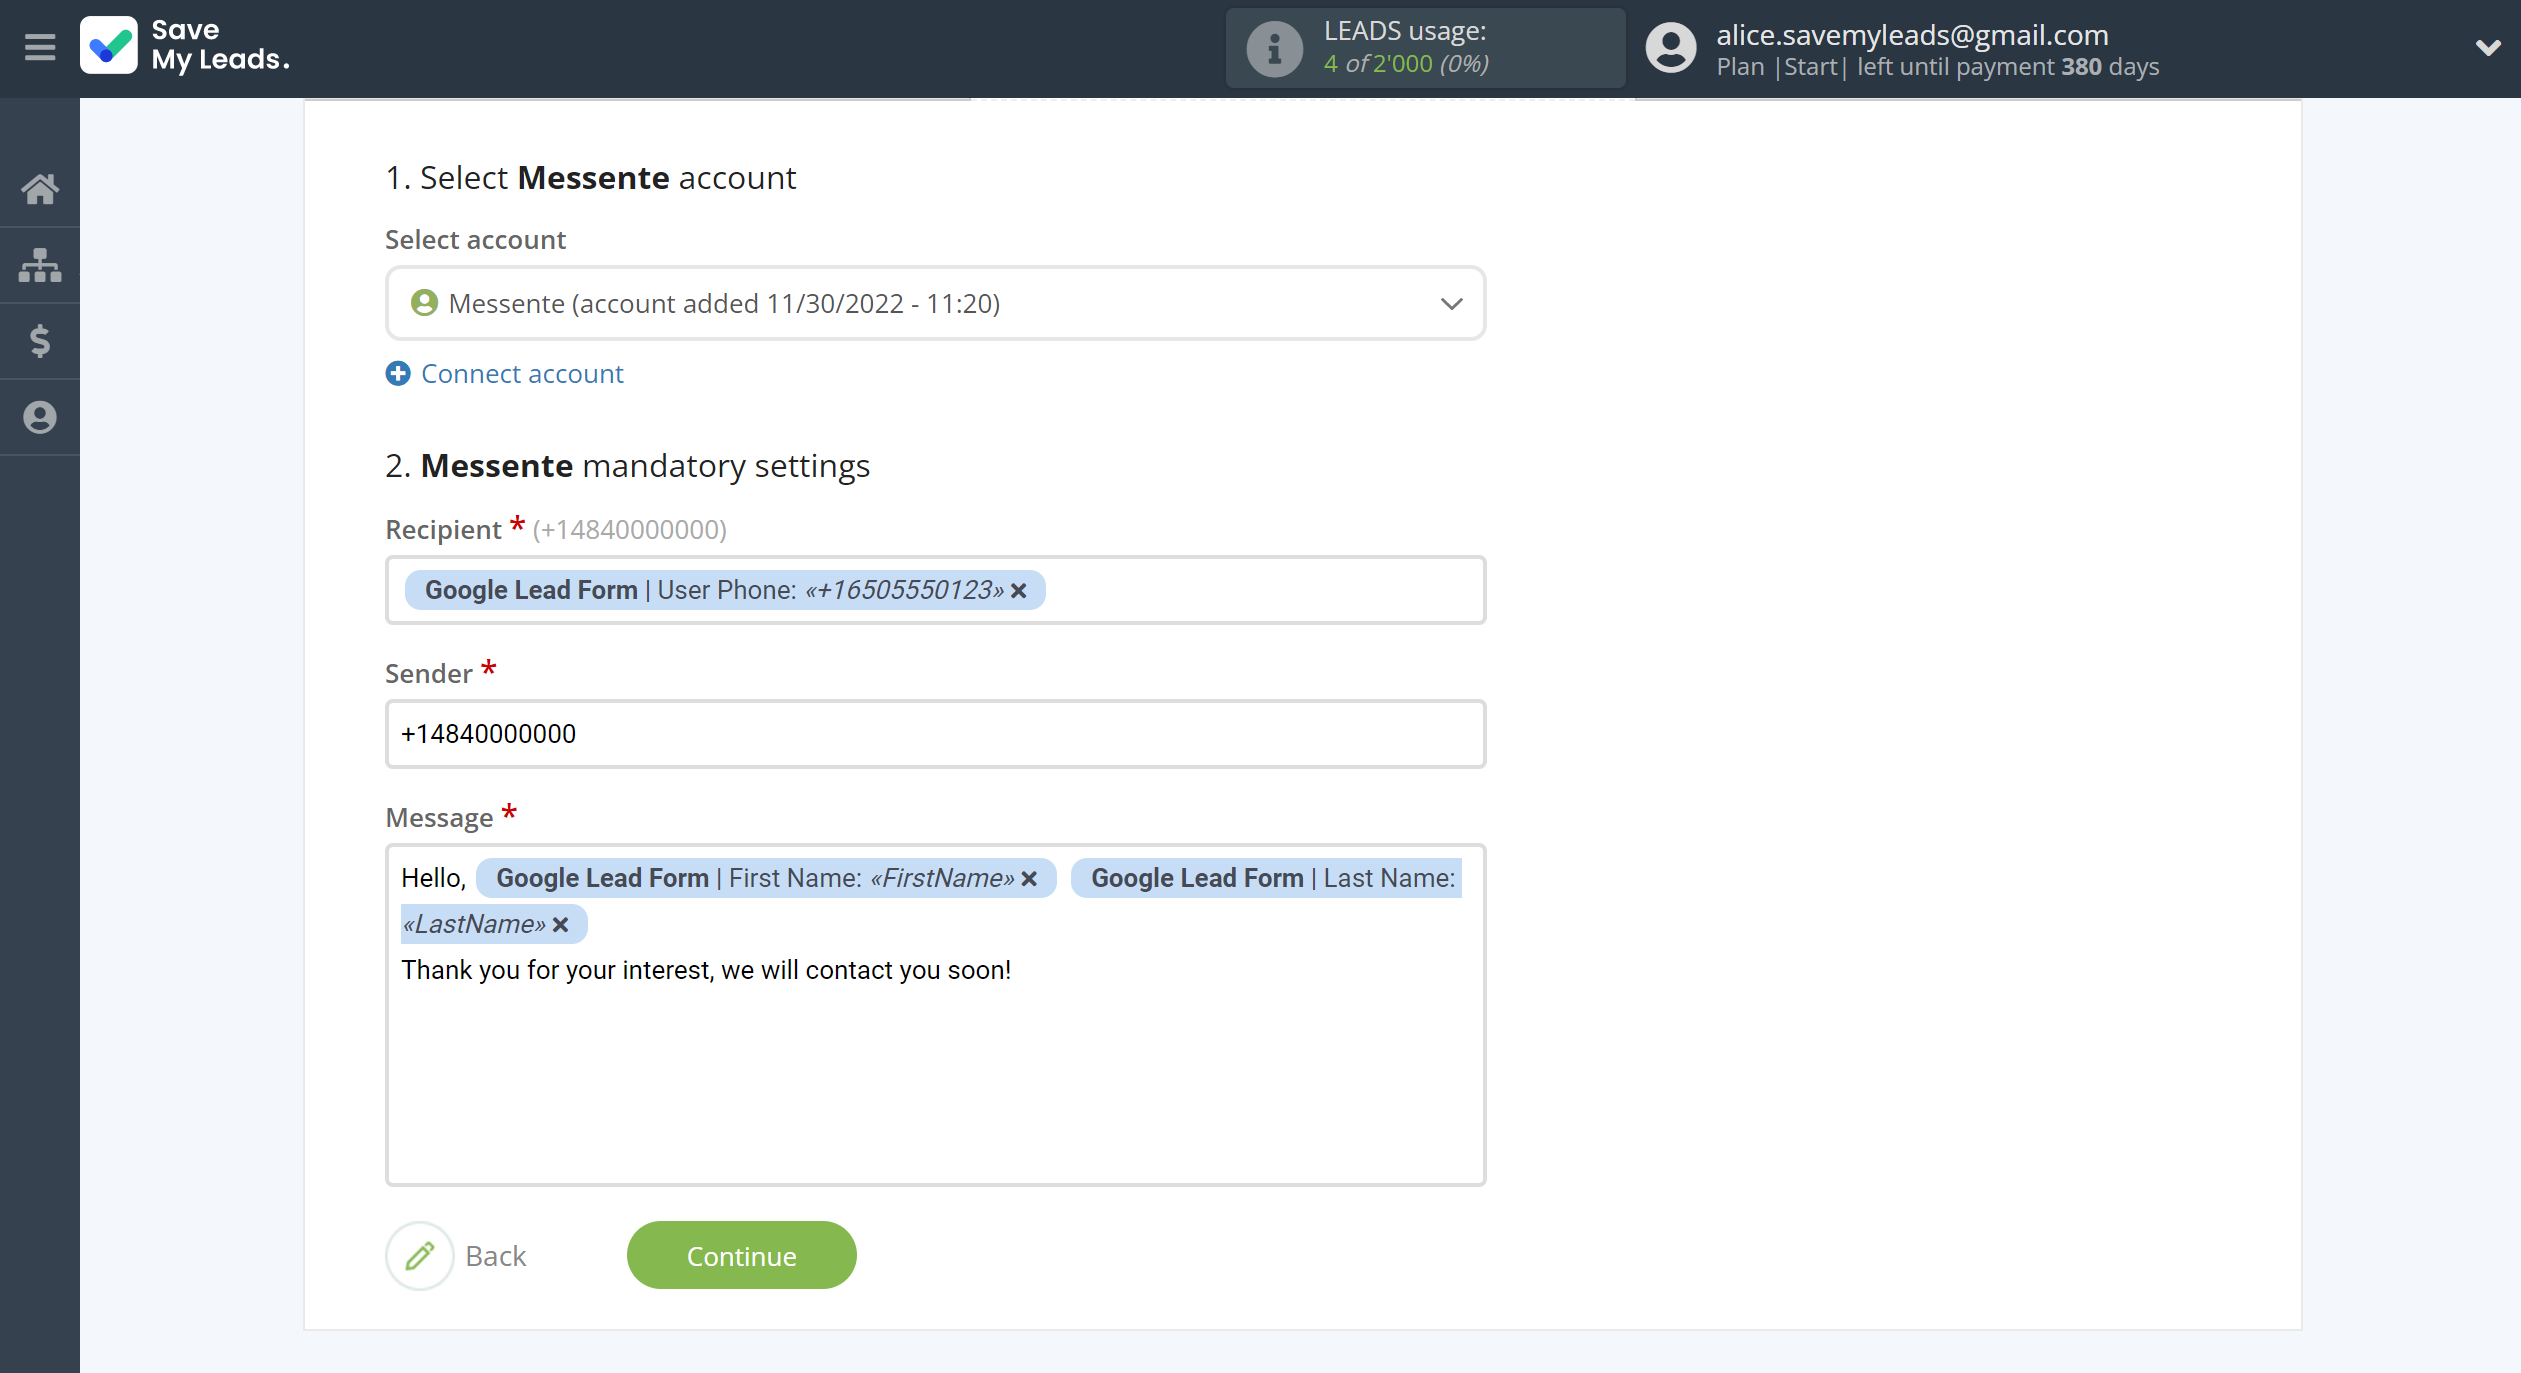Click the plus icon beside Connect account

398,373
